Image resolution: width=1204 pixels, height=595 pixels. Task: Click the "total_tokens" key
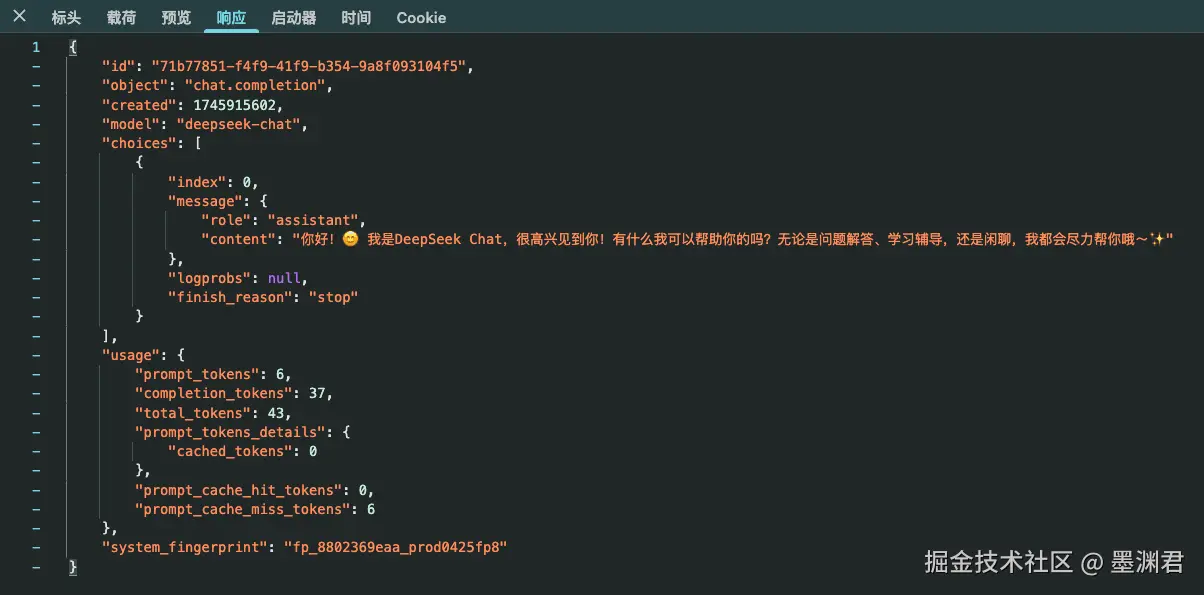coord(194,413)
